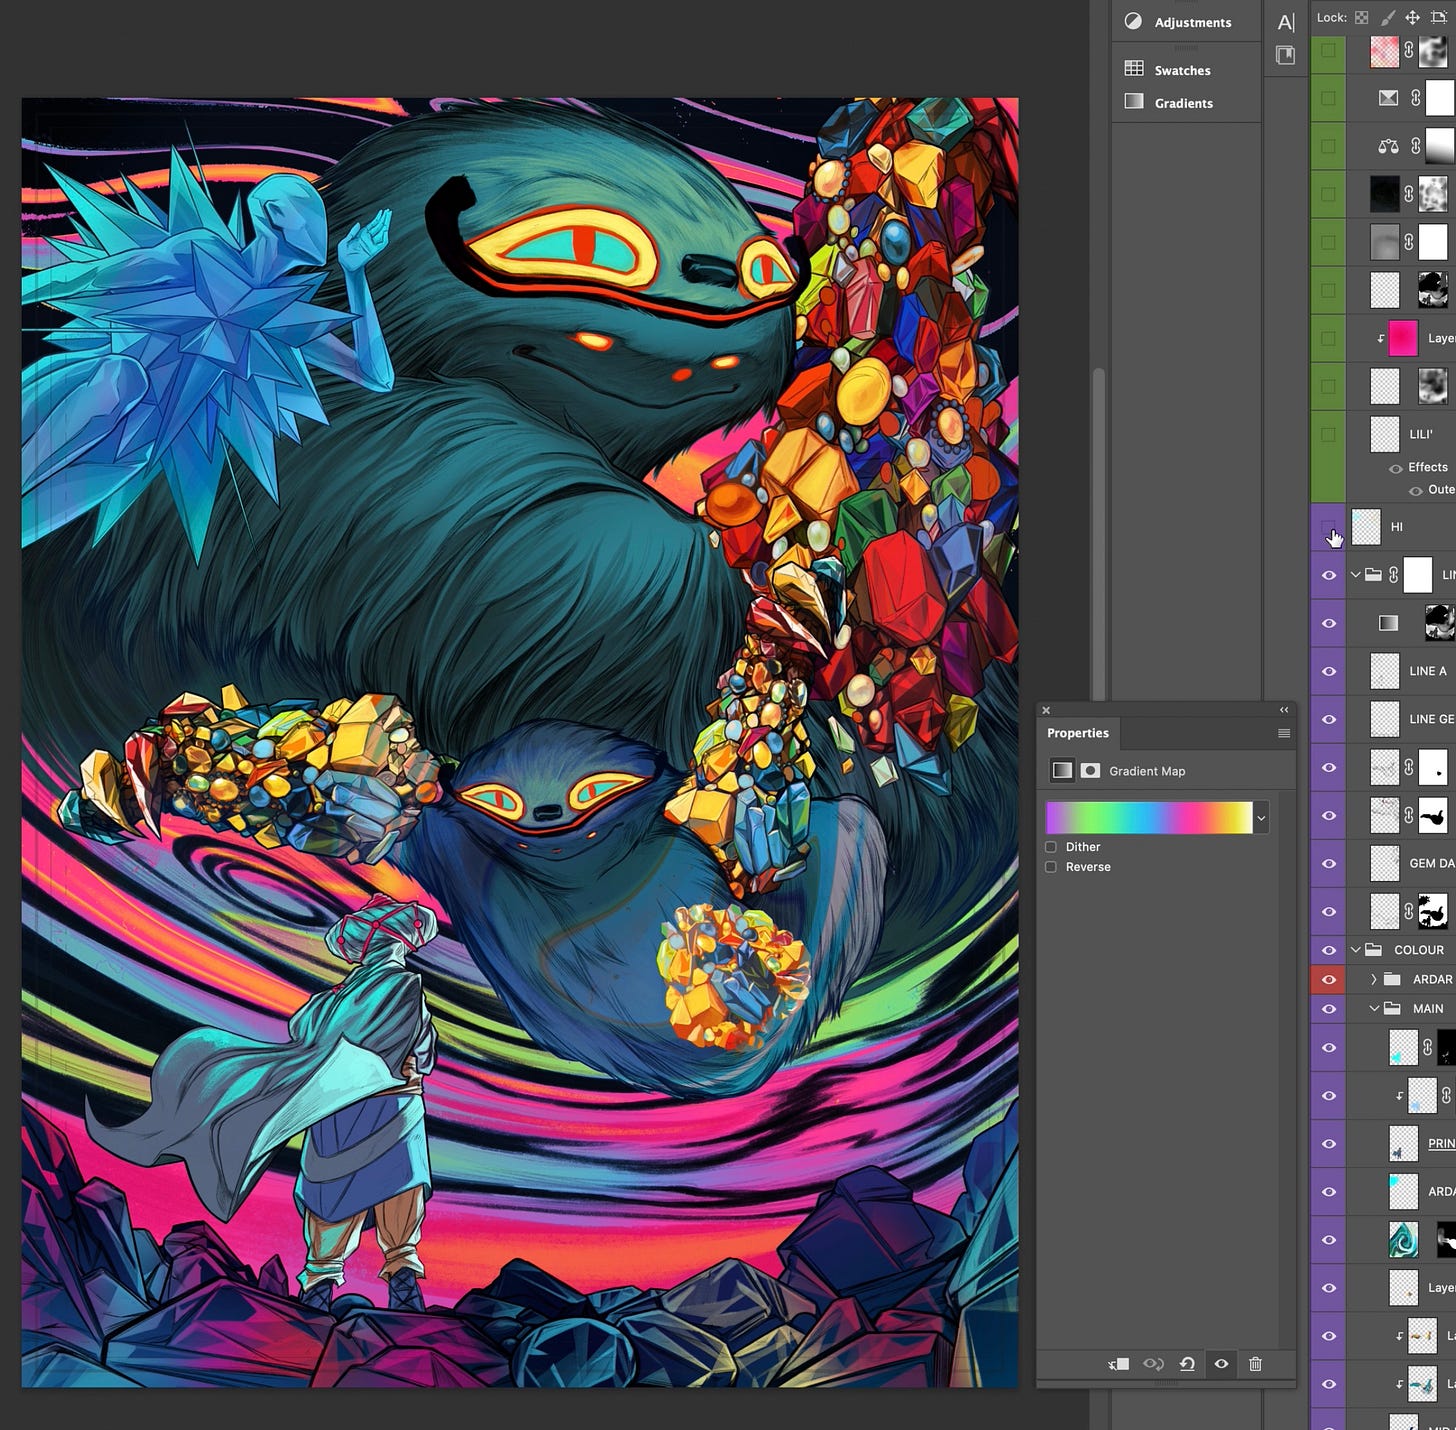This screenshot has height=1430, width=1456.
Task: Show the LILI' layer
Action: [1328, 434]
